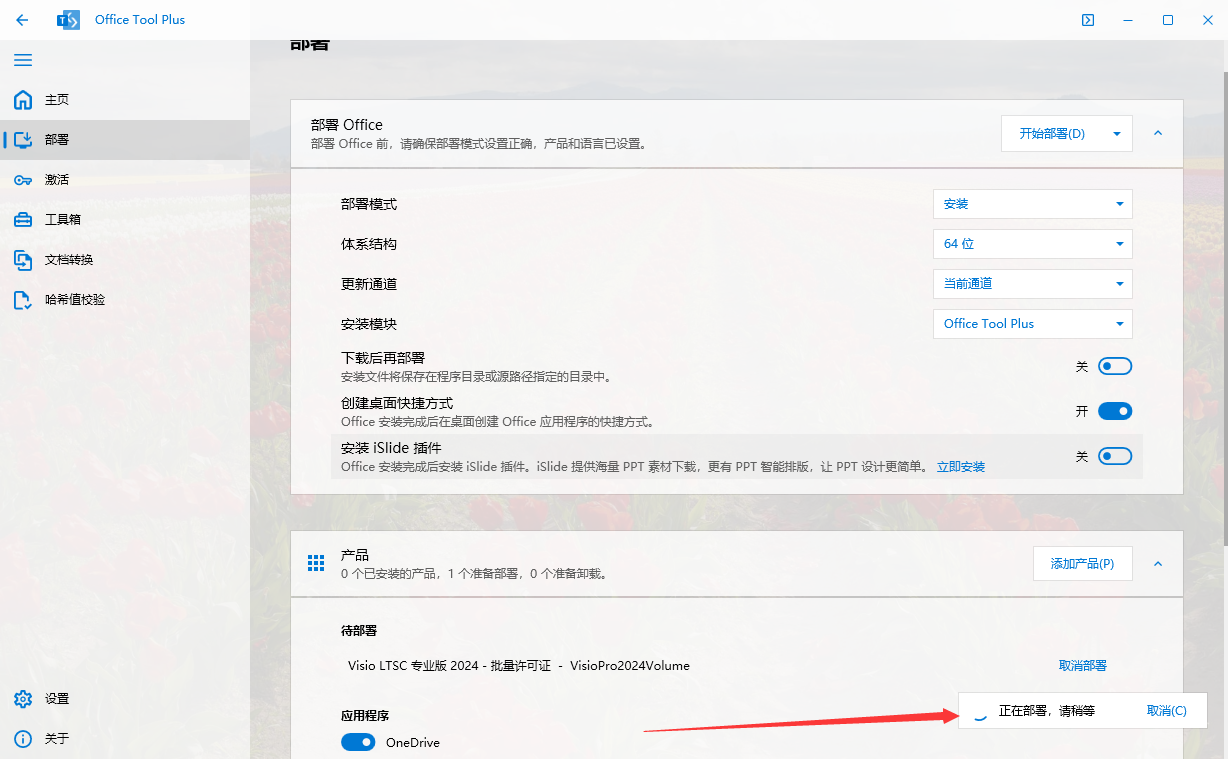1228x759 pixels.
Task: Maximize the Office Tool Plus window
Action: [x=1168, y=20]
